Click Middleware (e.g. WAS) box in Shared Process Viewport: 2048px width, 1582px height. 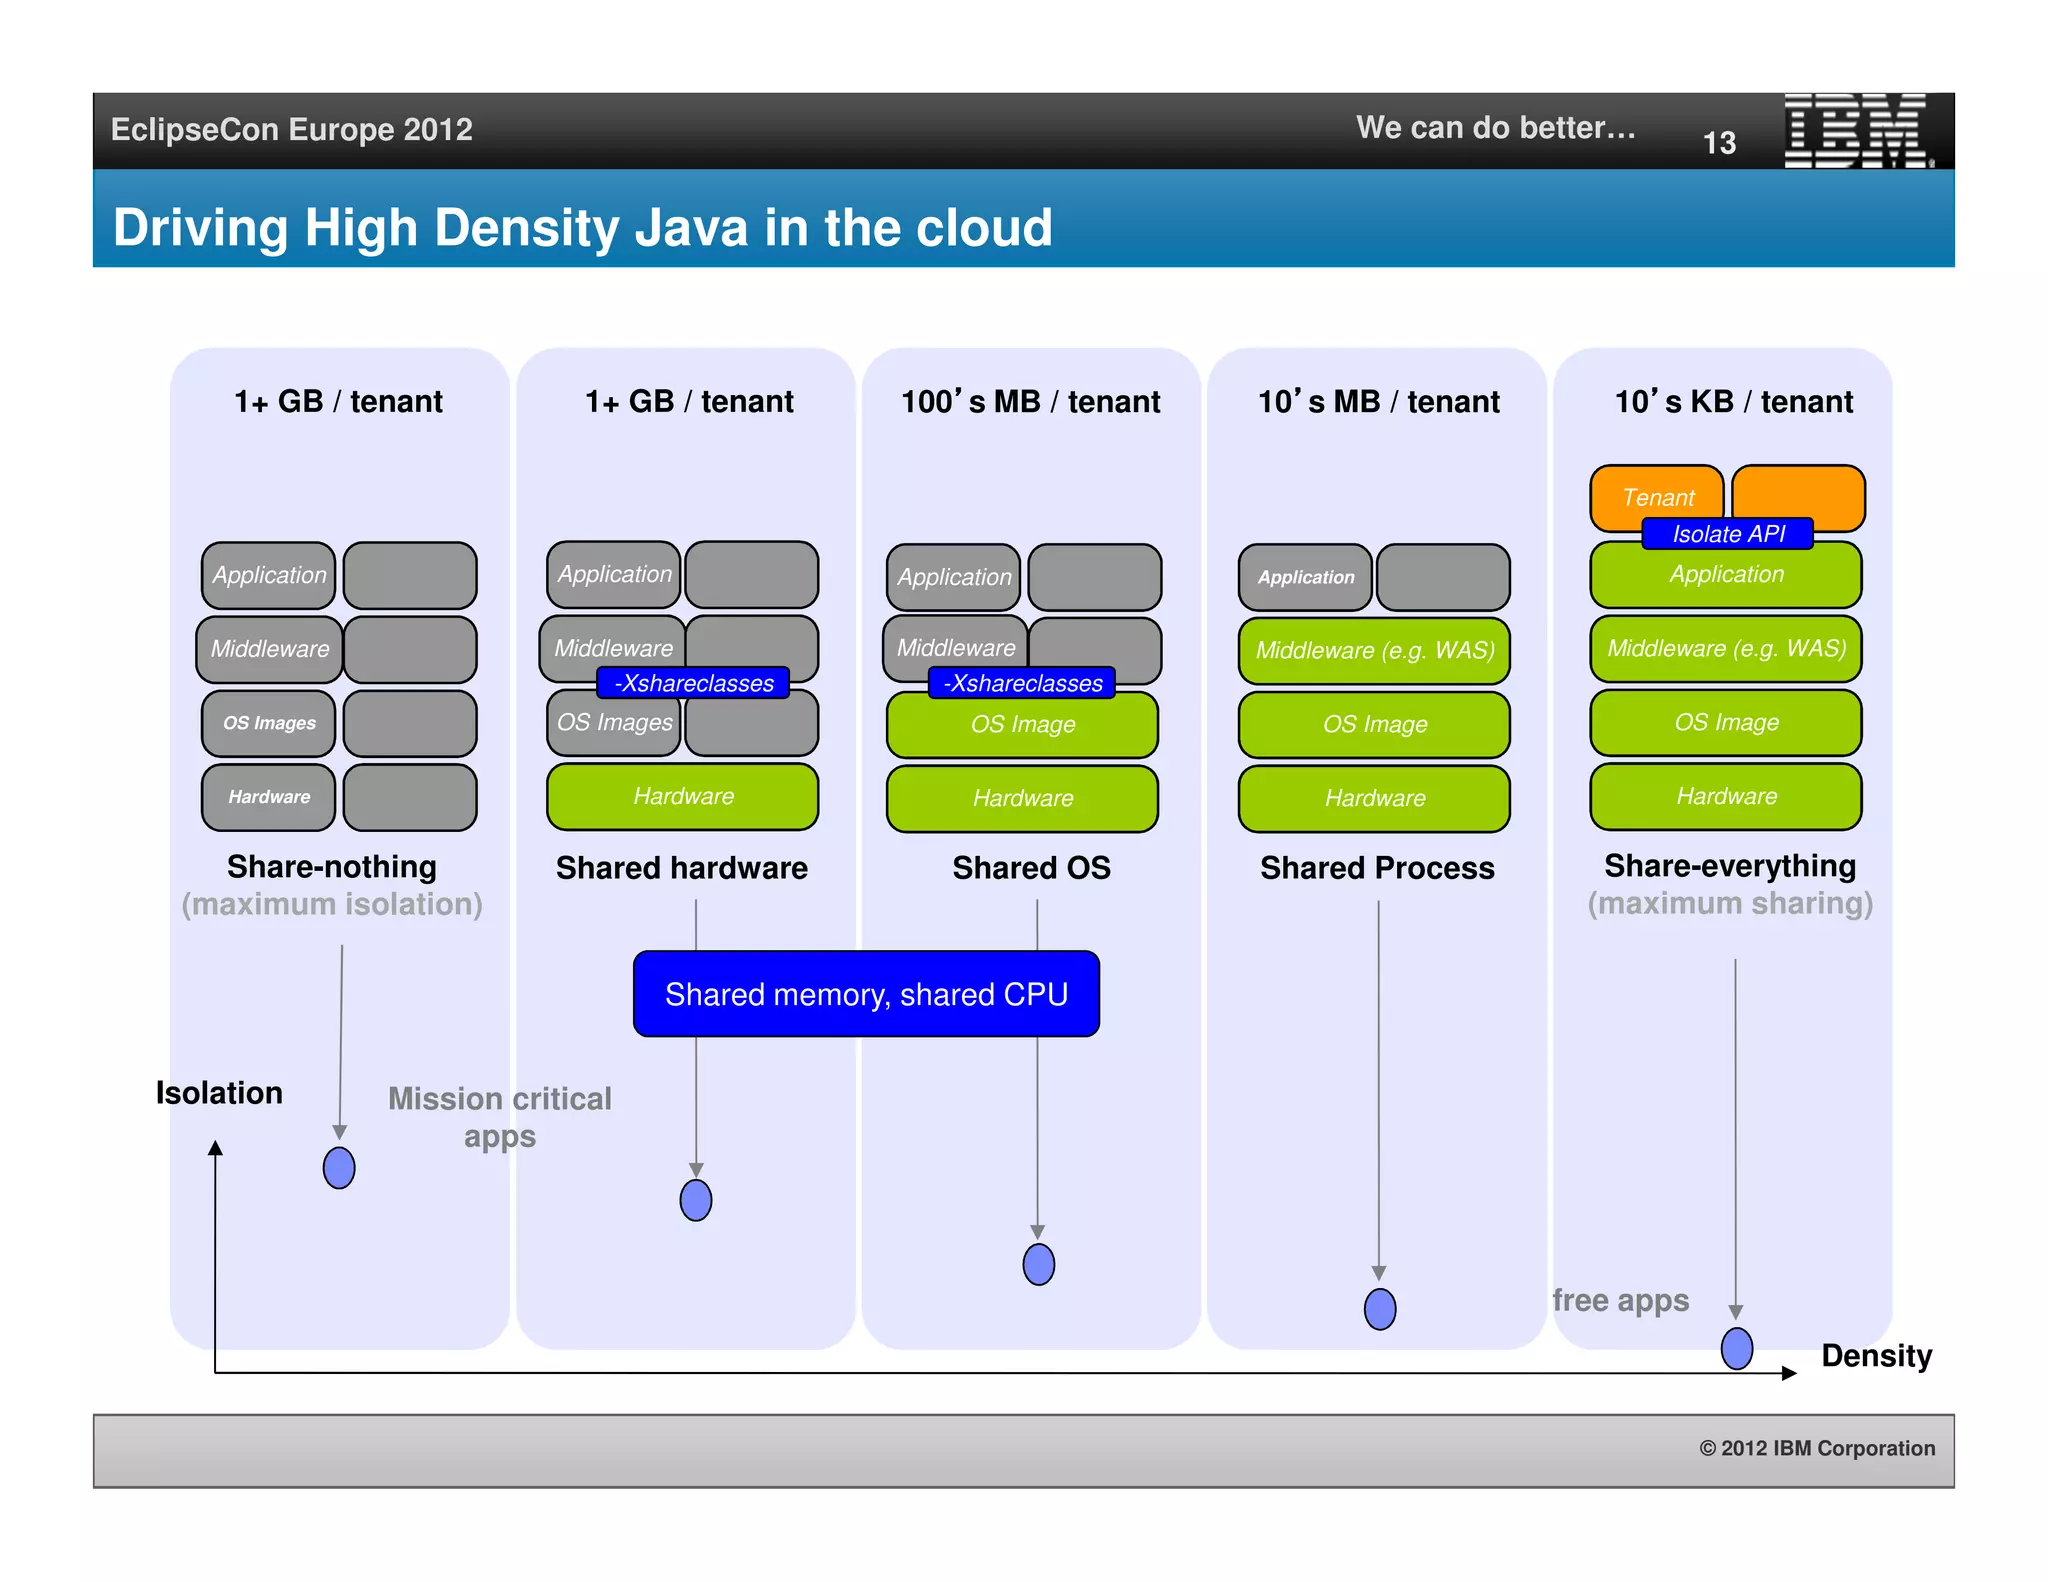pyautogui.click(x=1374, y=650)
